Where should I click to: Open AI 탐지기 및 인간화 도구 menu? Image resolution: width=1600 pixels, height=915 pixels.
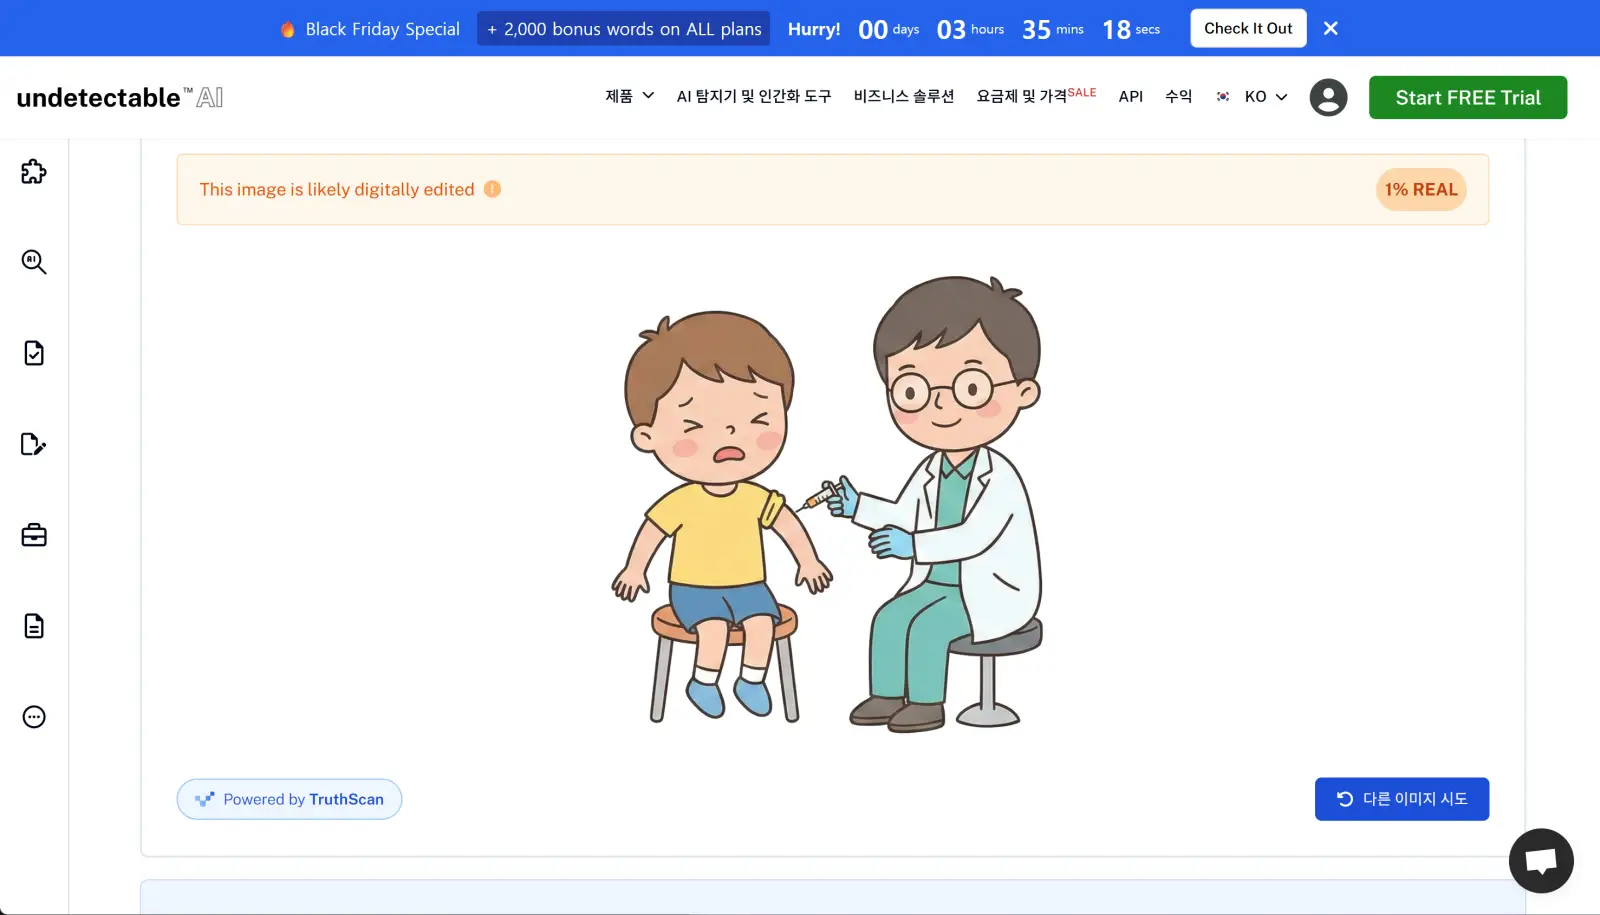(x=753, y=97)
